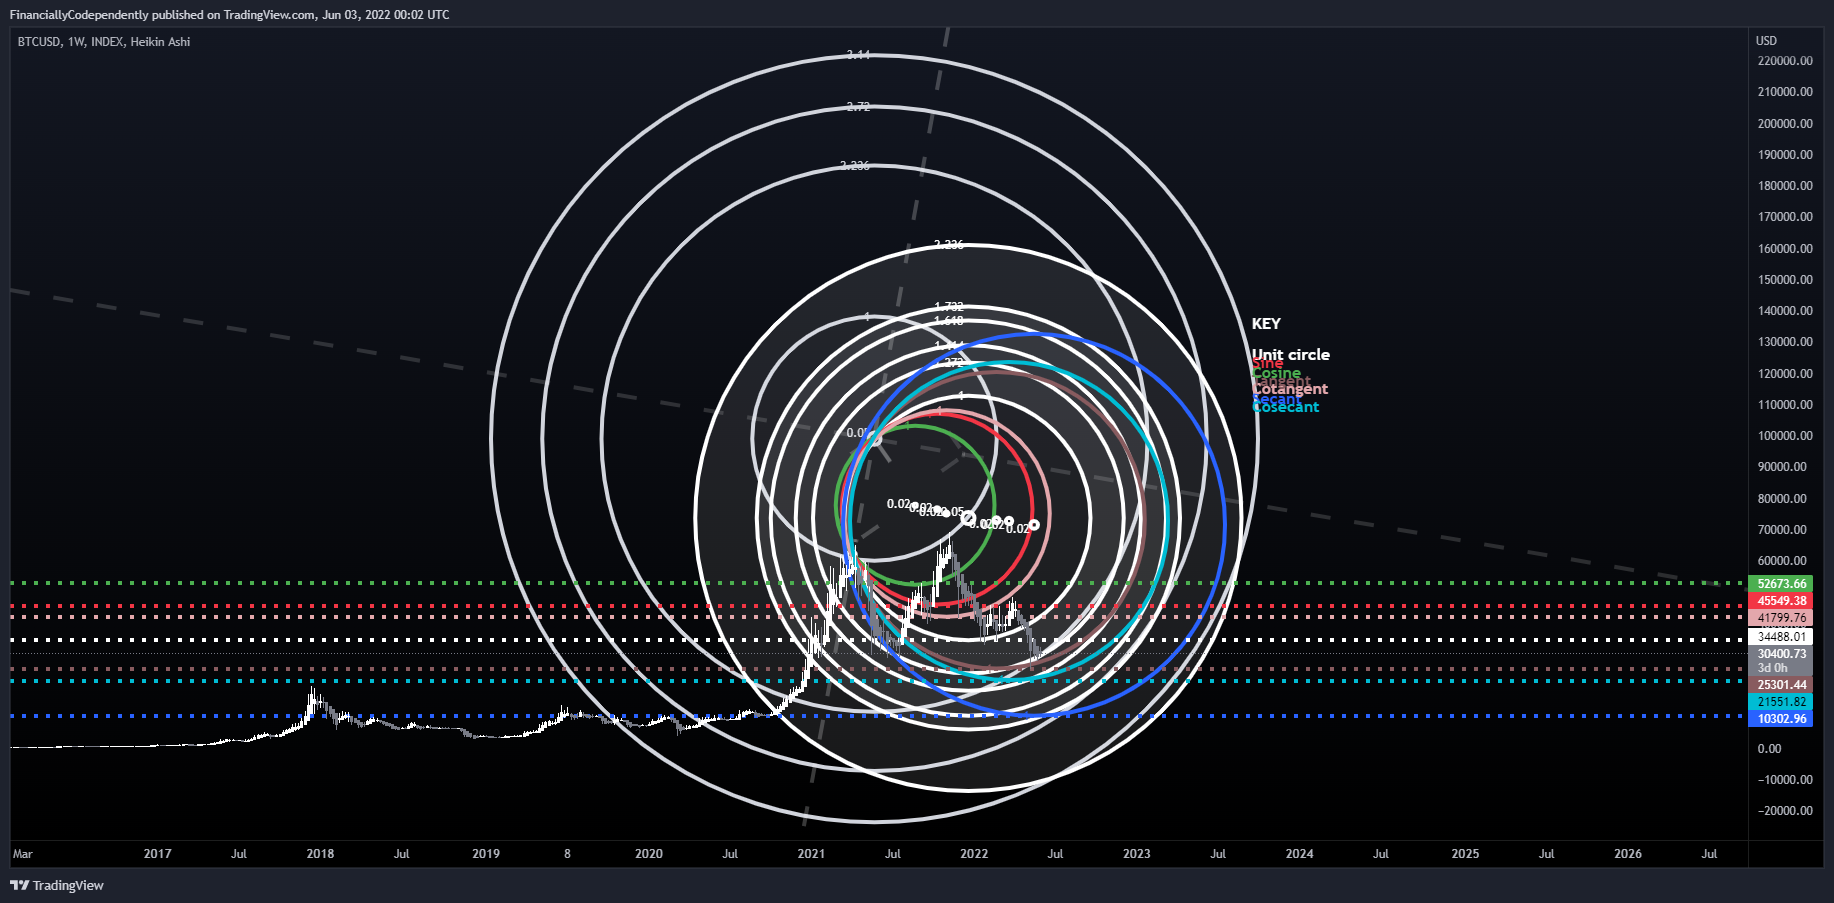Click the red 45549.38 price tag
Image resolution: width=1834 pixels, height=903 pixels.
[x=1780, y=601]
